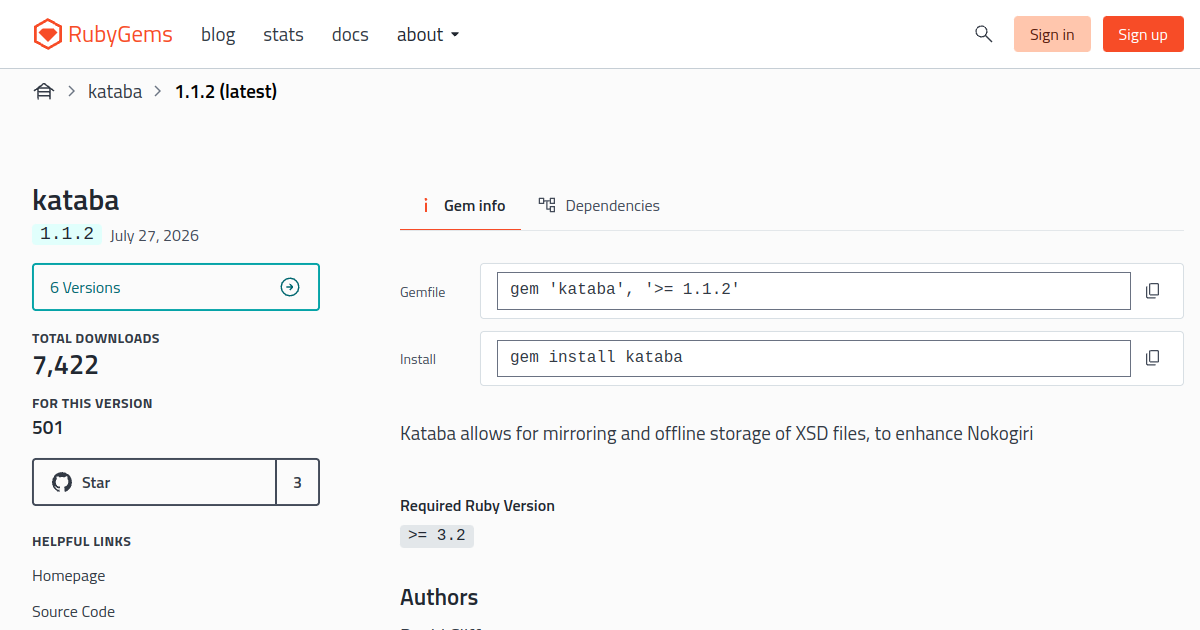Viewport: 1200px width, 630px height.
Task: Click the RubyGems logo
Action: (x=102, y=35)
